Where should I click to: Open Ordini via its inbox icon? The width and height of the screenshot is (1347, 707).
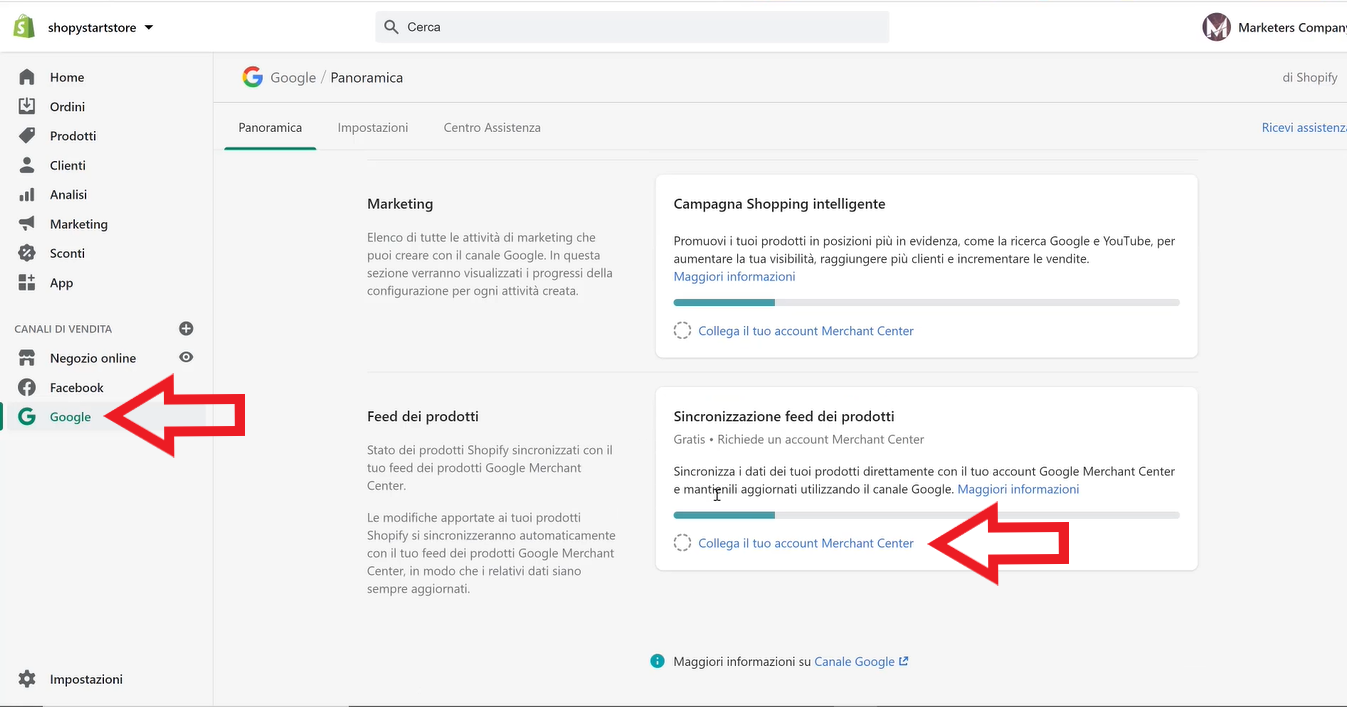click(x=27, y=106)
